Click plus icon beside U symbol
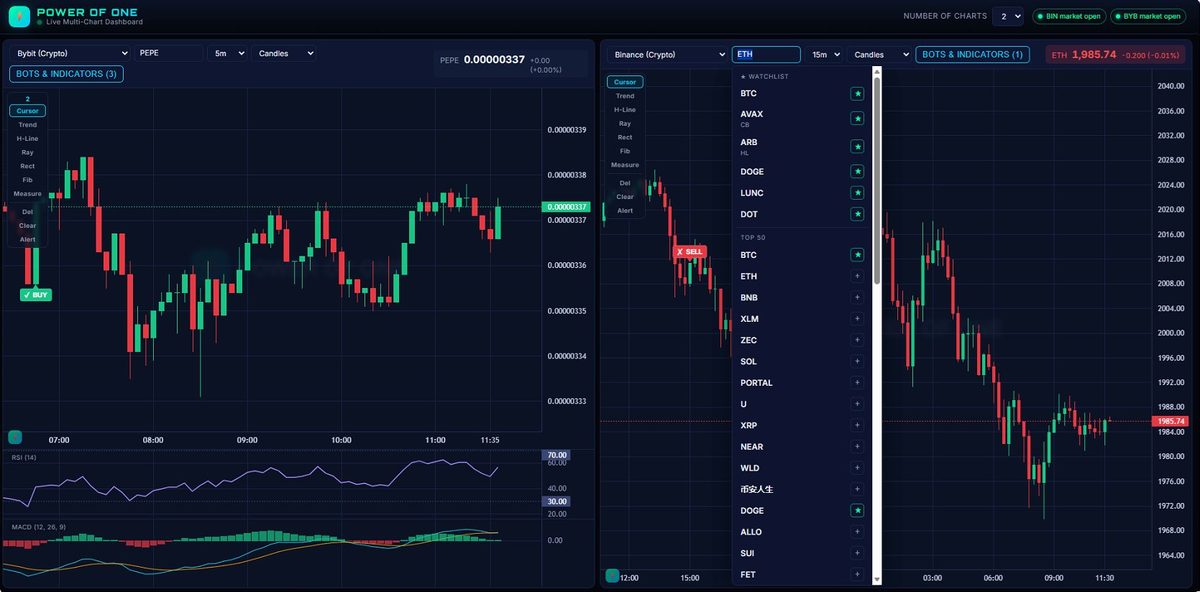The height and width of the screenshot is (592, 1200). [857, 404]
